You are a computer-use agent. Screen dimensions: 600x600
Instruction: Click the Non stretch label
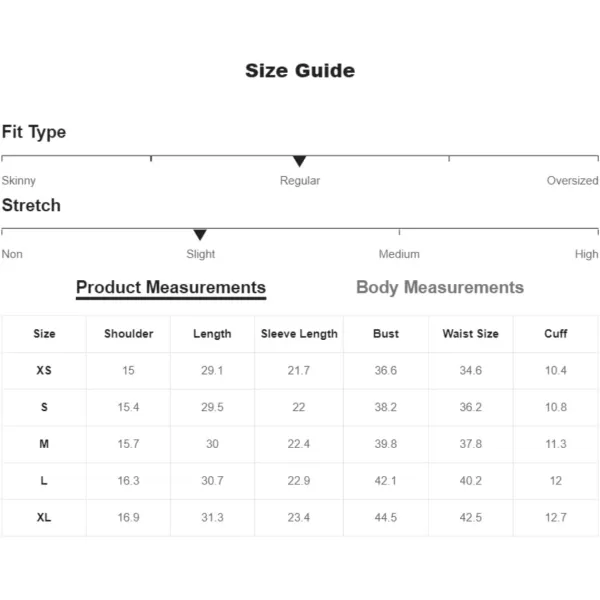pyautogui.click(x=12, y=254)
